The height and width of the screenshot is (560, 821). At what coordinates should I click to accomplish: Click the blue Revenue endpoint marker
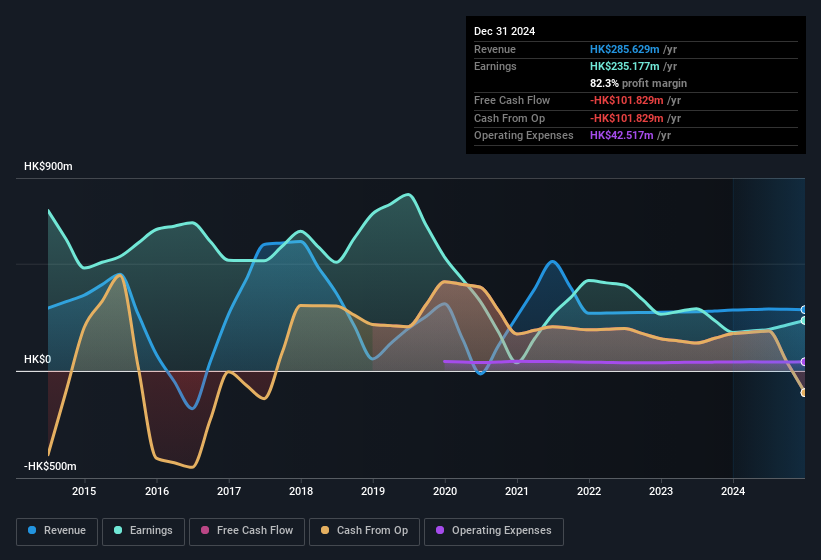tap(804, 310)
